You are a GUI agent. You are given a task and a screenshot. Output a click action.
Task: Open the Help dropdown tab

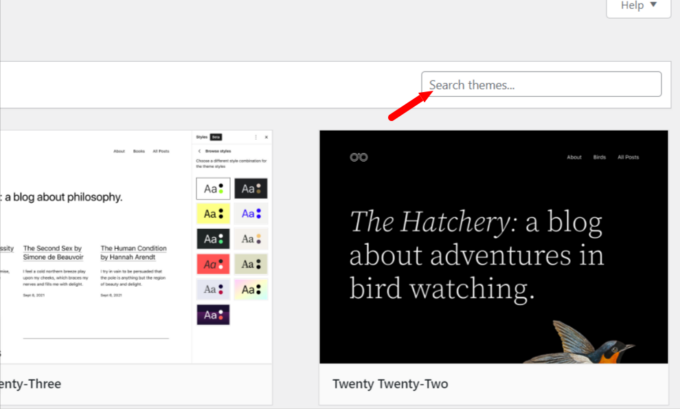pos(638,6)
